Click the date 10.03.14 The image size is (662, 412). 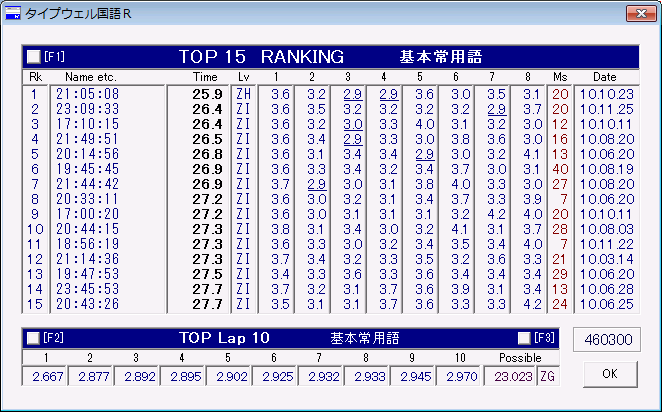click(x=607, y=259)
